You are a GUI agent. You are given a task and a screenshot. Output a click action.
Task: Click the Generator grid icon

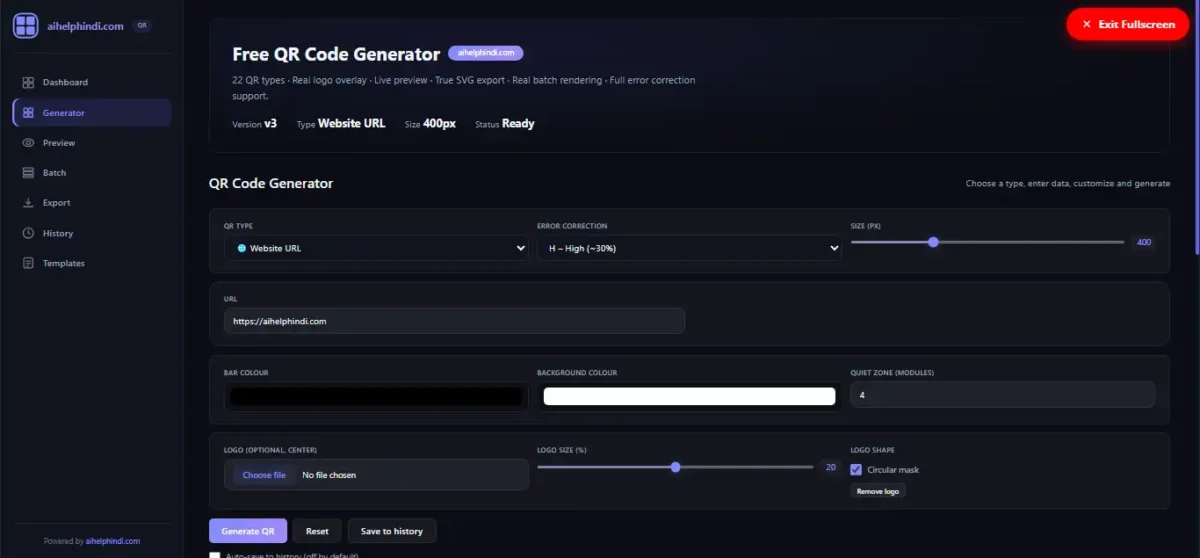tap(29, 113)
